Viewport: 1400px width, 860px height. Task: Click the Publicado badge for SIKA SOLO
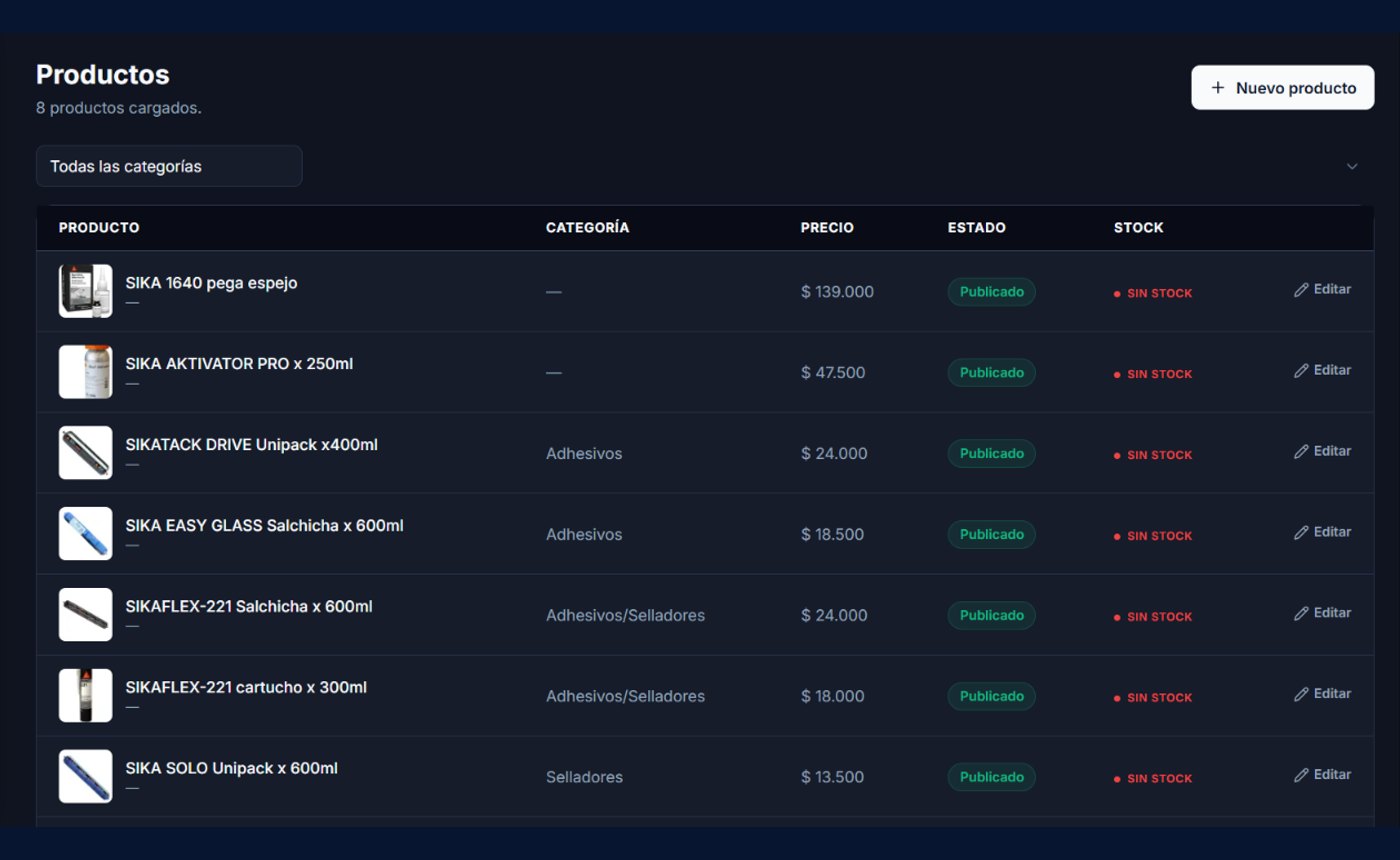click(x=992, y=778)
